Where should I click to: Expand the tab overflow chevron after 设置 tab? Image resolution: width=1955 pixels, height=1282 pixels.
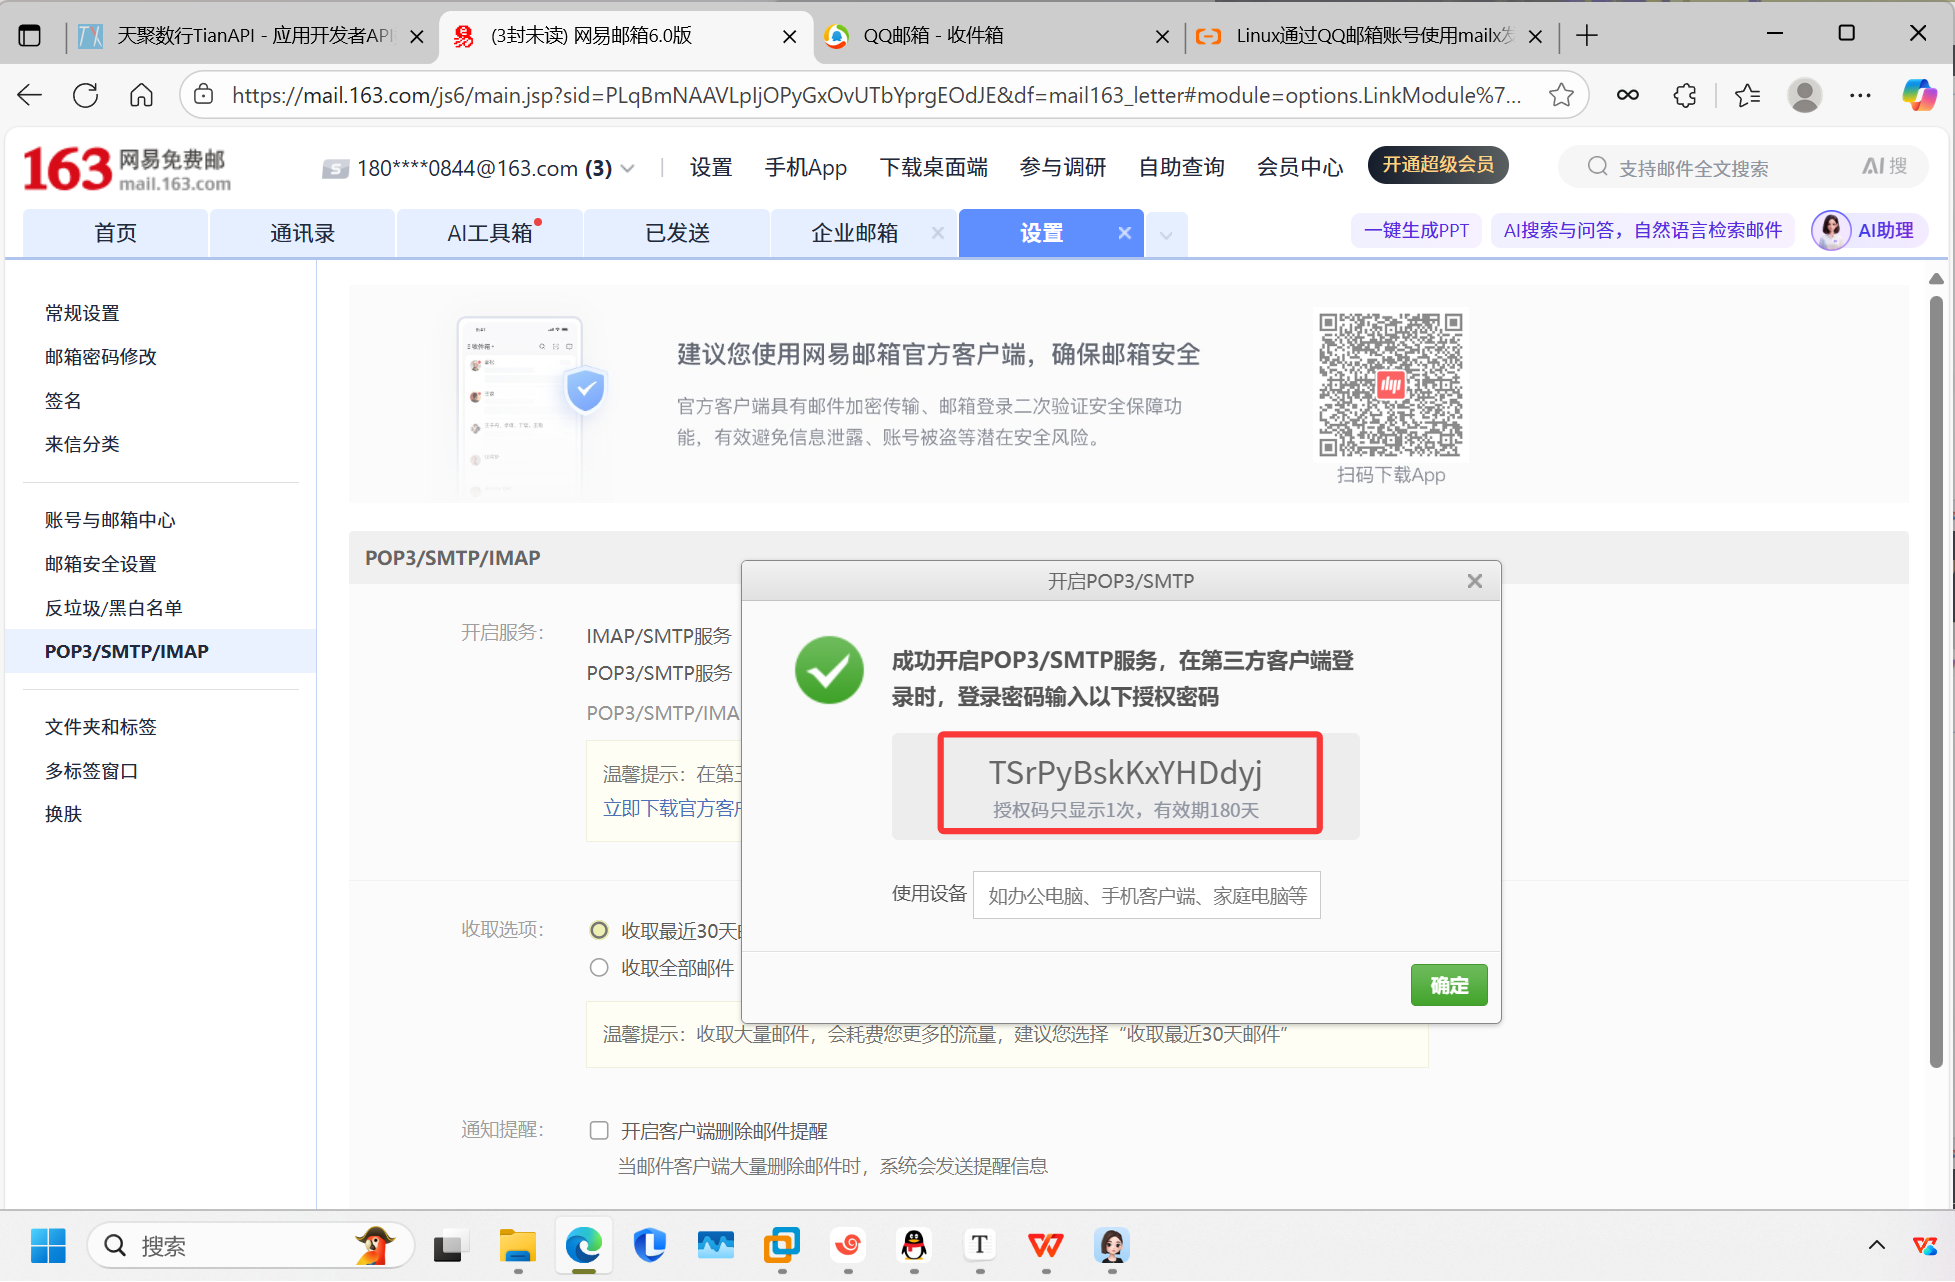click(1166, 235)
